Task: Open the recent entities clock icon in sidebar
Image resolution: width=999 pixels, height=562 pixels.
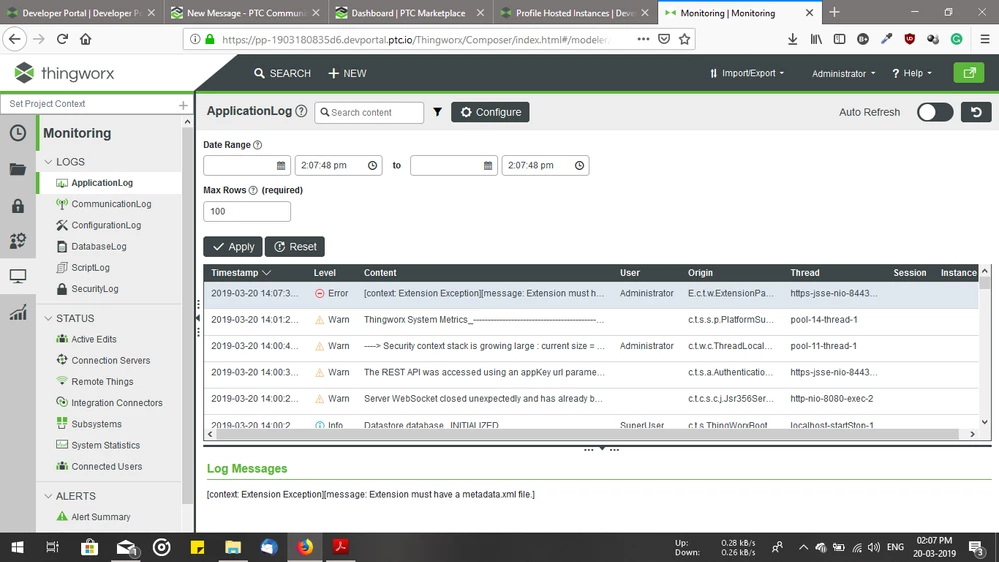Action: (x=18, y=133)
